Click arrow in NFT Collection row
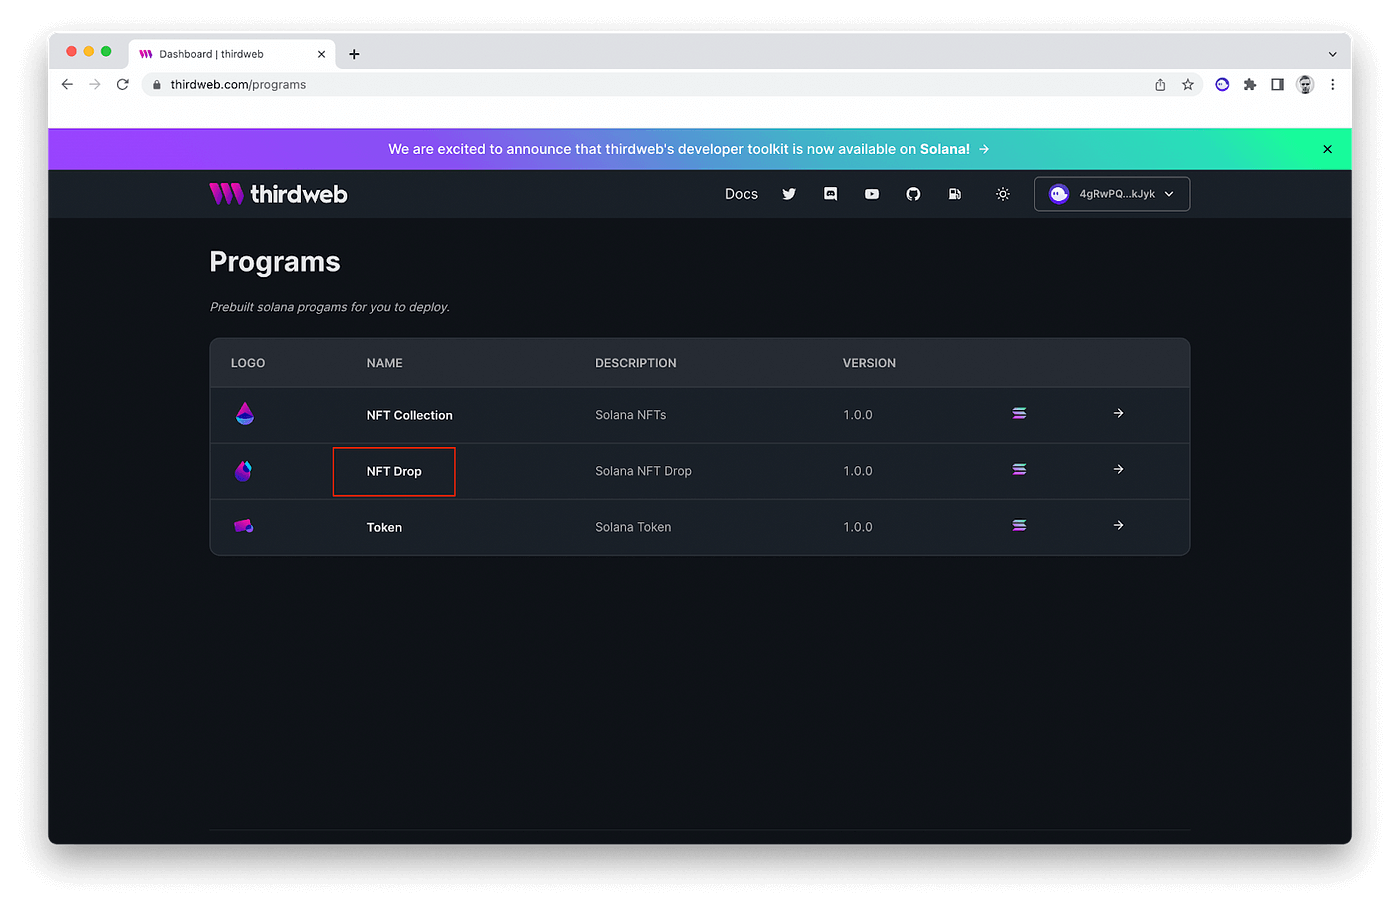1400x908 pixels. pyautogui.click(x=1118, y=413)
